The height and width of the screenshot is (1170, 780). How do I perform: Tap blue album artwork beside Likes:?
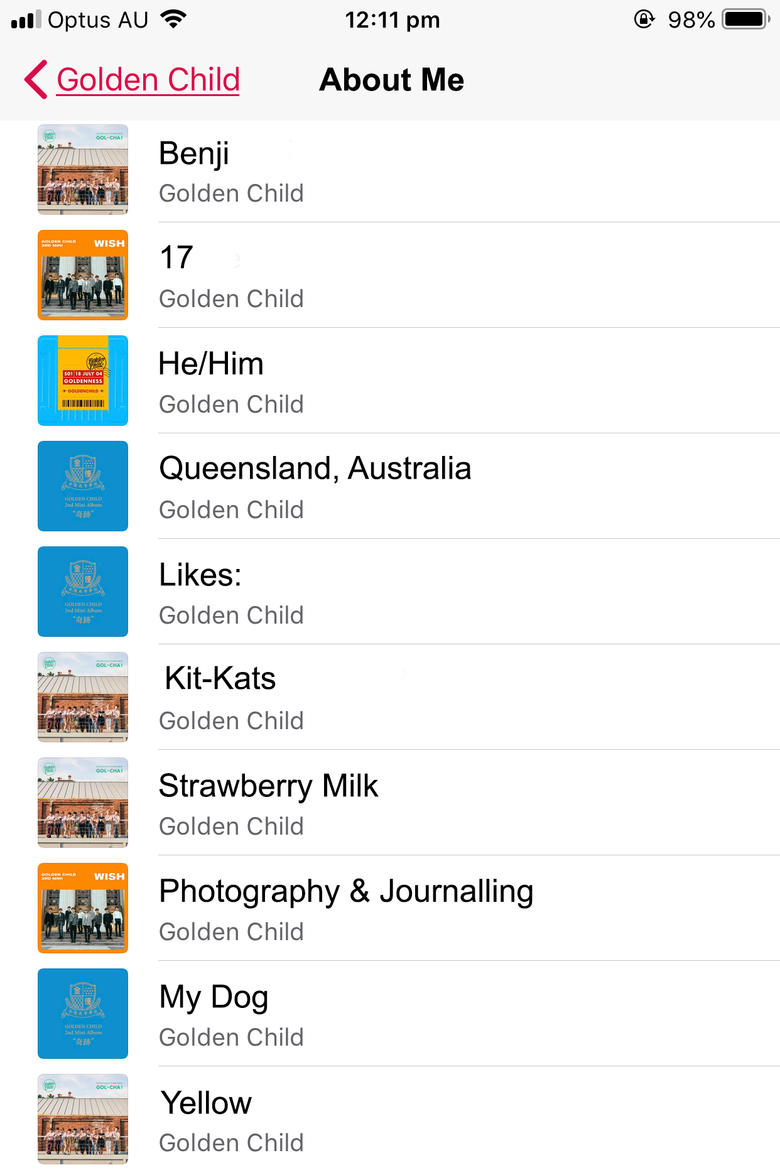83,591
